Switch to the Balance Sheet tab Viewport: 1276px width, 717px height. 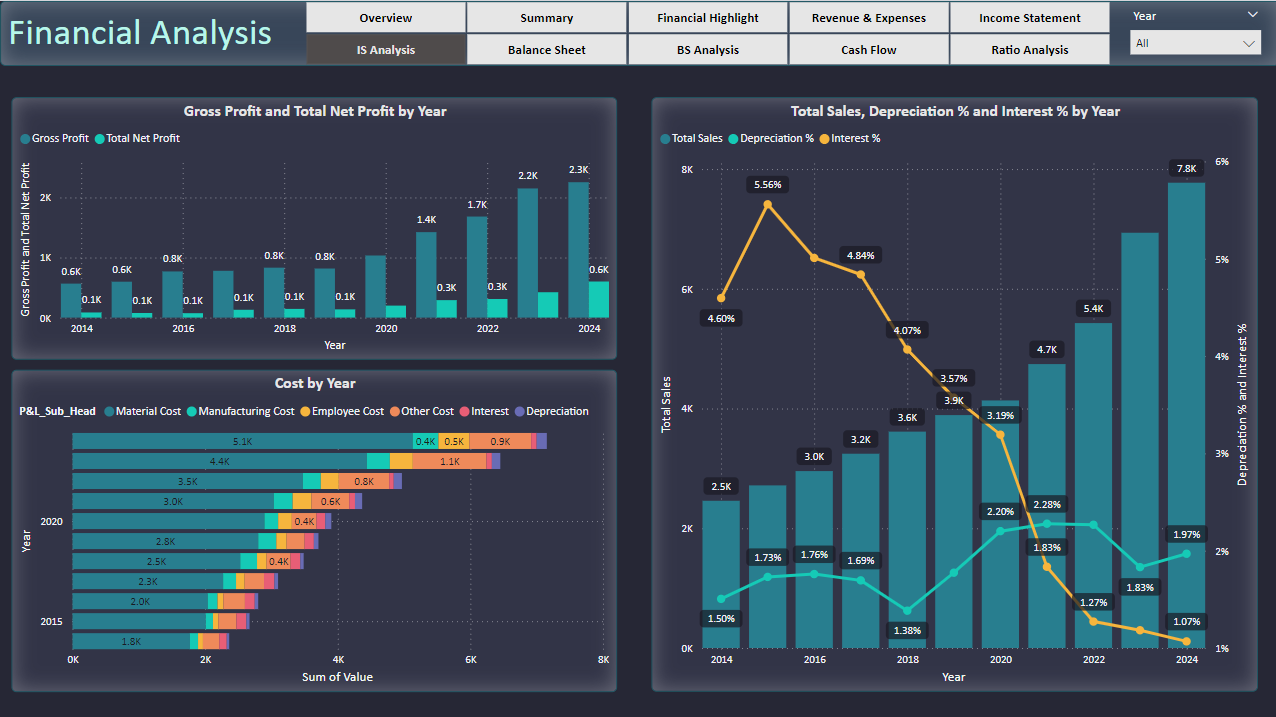[546, 50]
